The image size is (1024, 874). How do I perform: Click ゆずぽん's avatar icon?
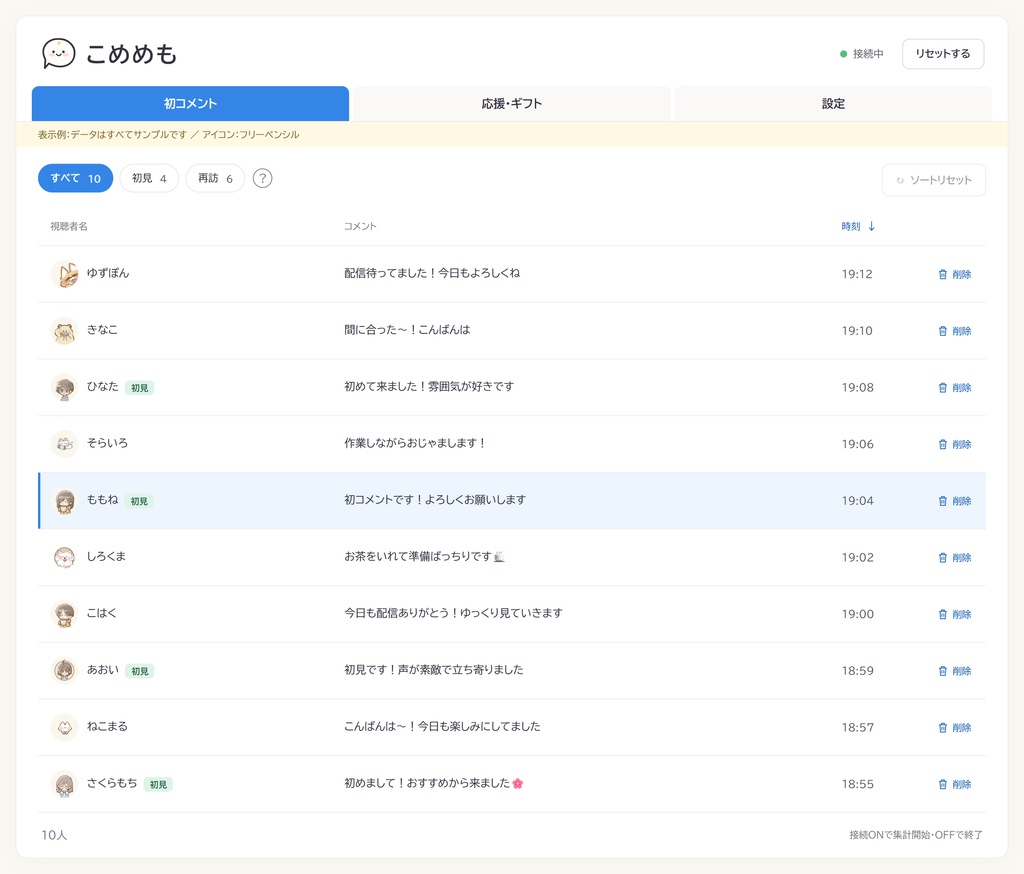tap(65, 274)
